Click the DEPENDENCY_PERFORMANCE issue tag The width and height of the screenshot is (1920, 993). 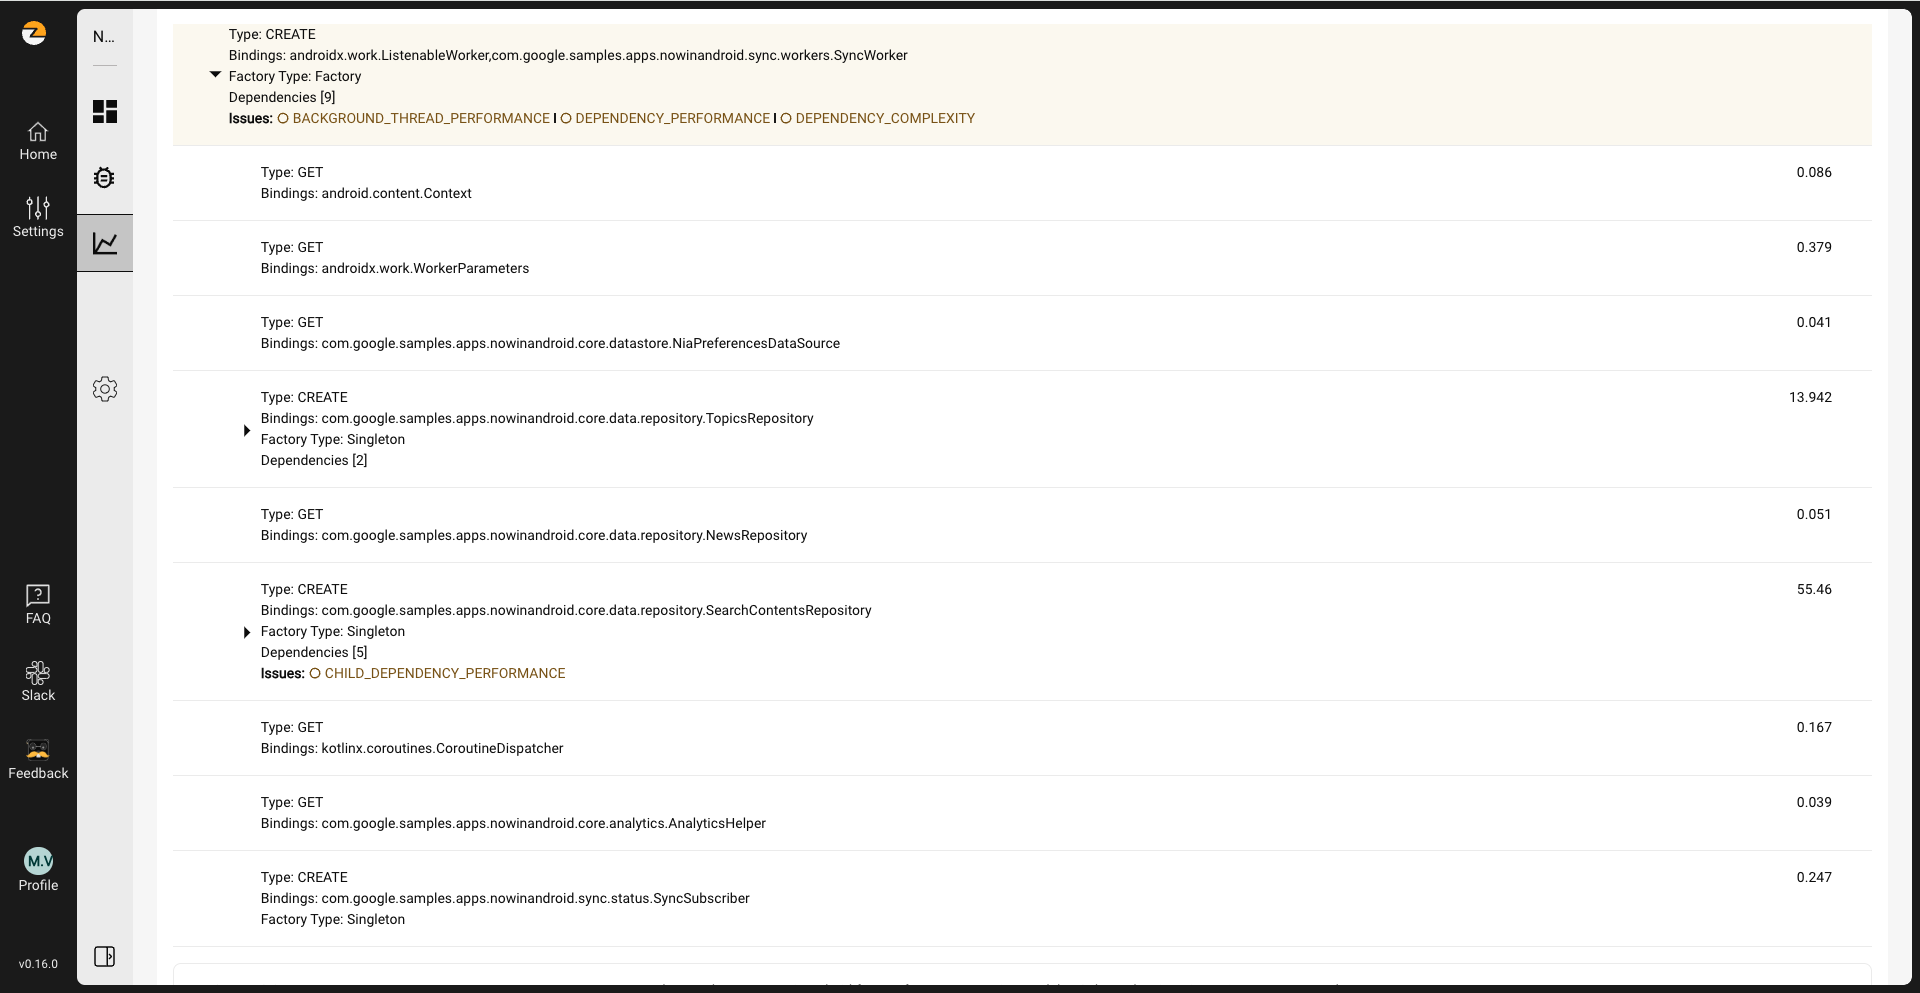(672, 118)
